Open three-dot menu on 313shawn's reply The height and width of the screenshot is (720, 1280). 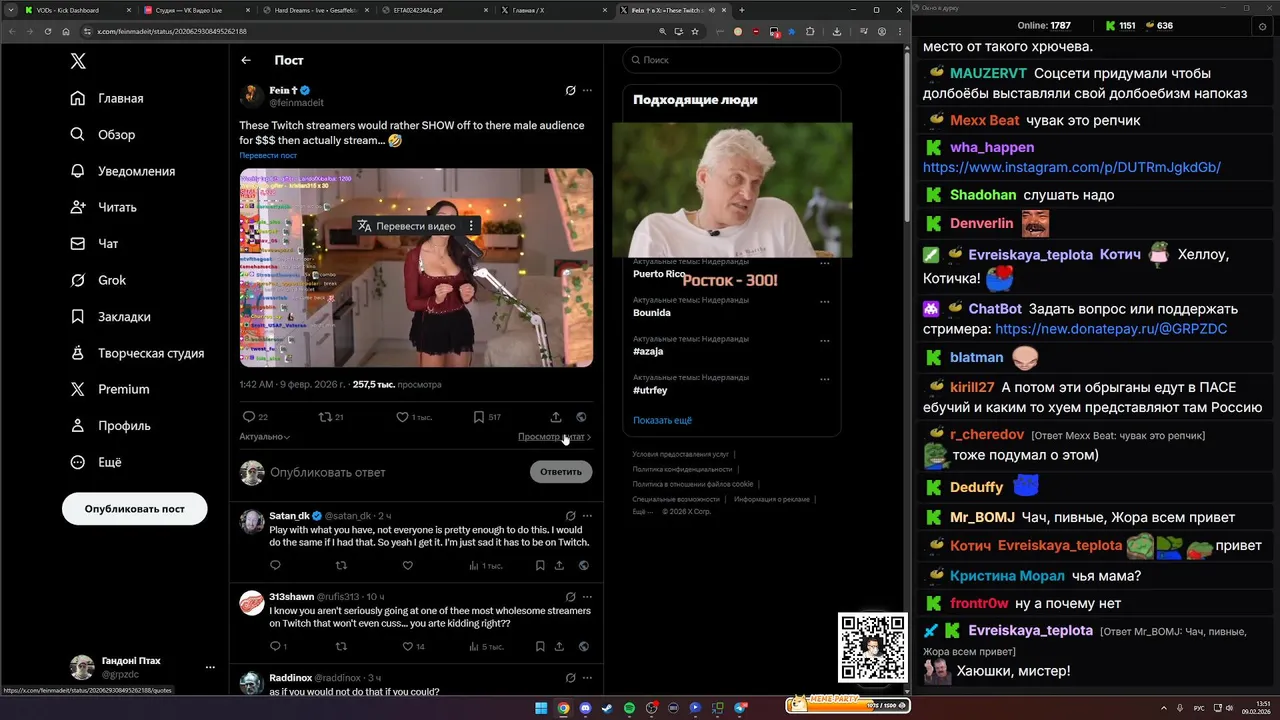tap(587, 597)
